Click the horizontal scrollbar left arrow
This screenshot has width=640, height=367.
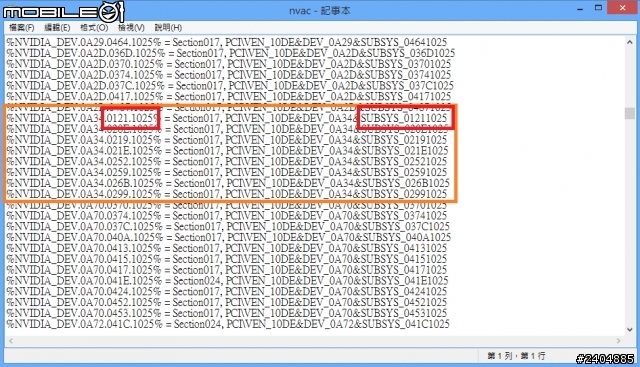11,340
